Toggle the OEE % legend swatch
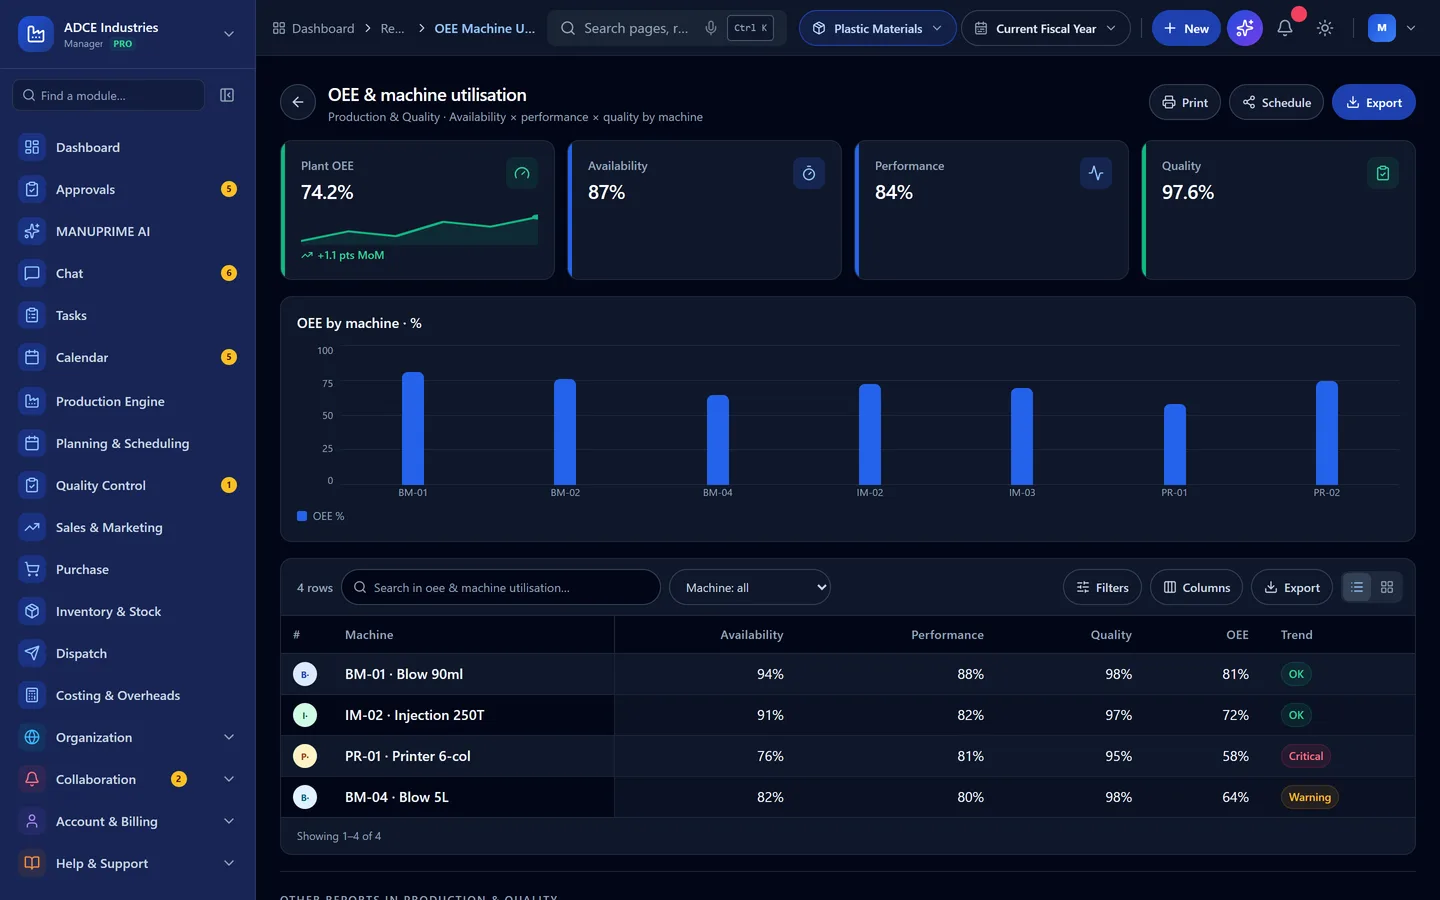This screenshot has width=1440, height=900. click(302, 516)
